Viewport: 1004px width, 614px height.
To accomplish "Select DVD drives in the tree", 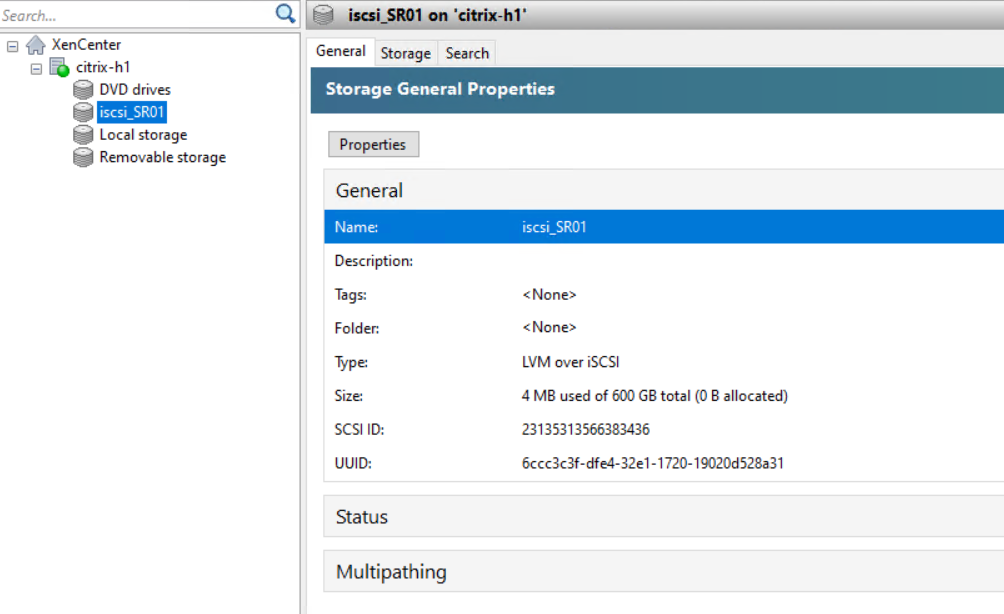I will (134, 90).
